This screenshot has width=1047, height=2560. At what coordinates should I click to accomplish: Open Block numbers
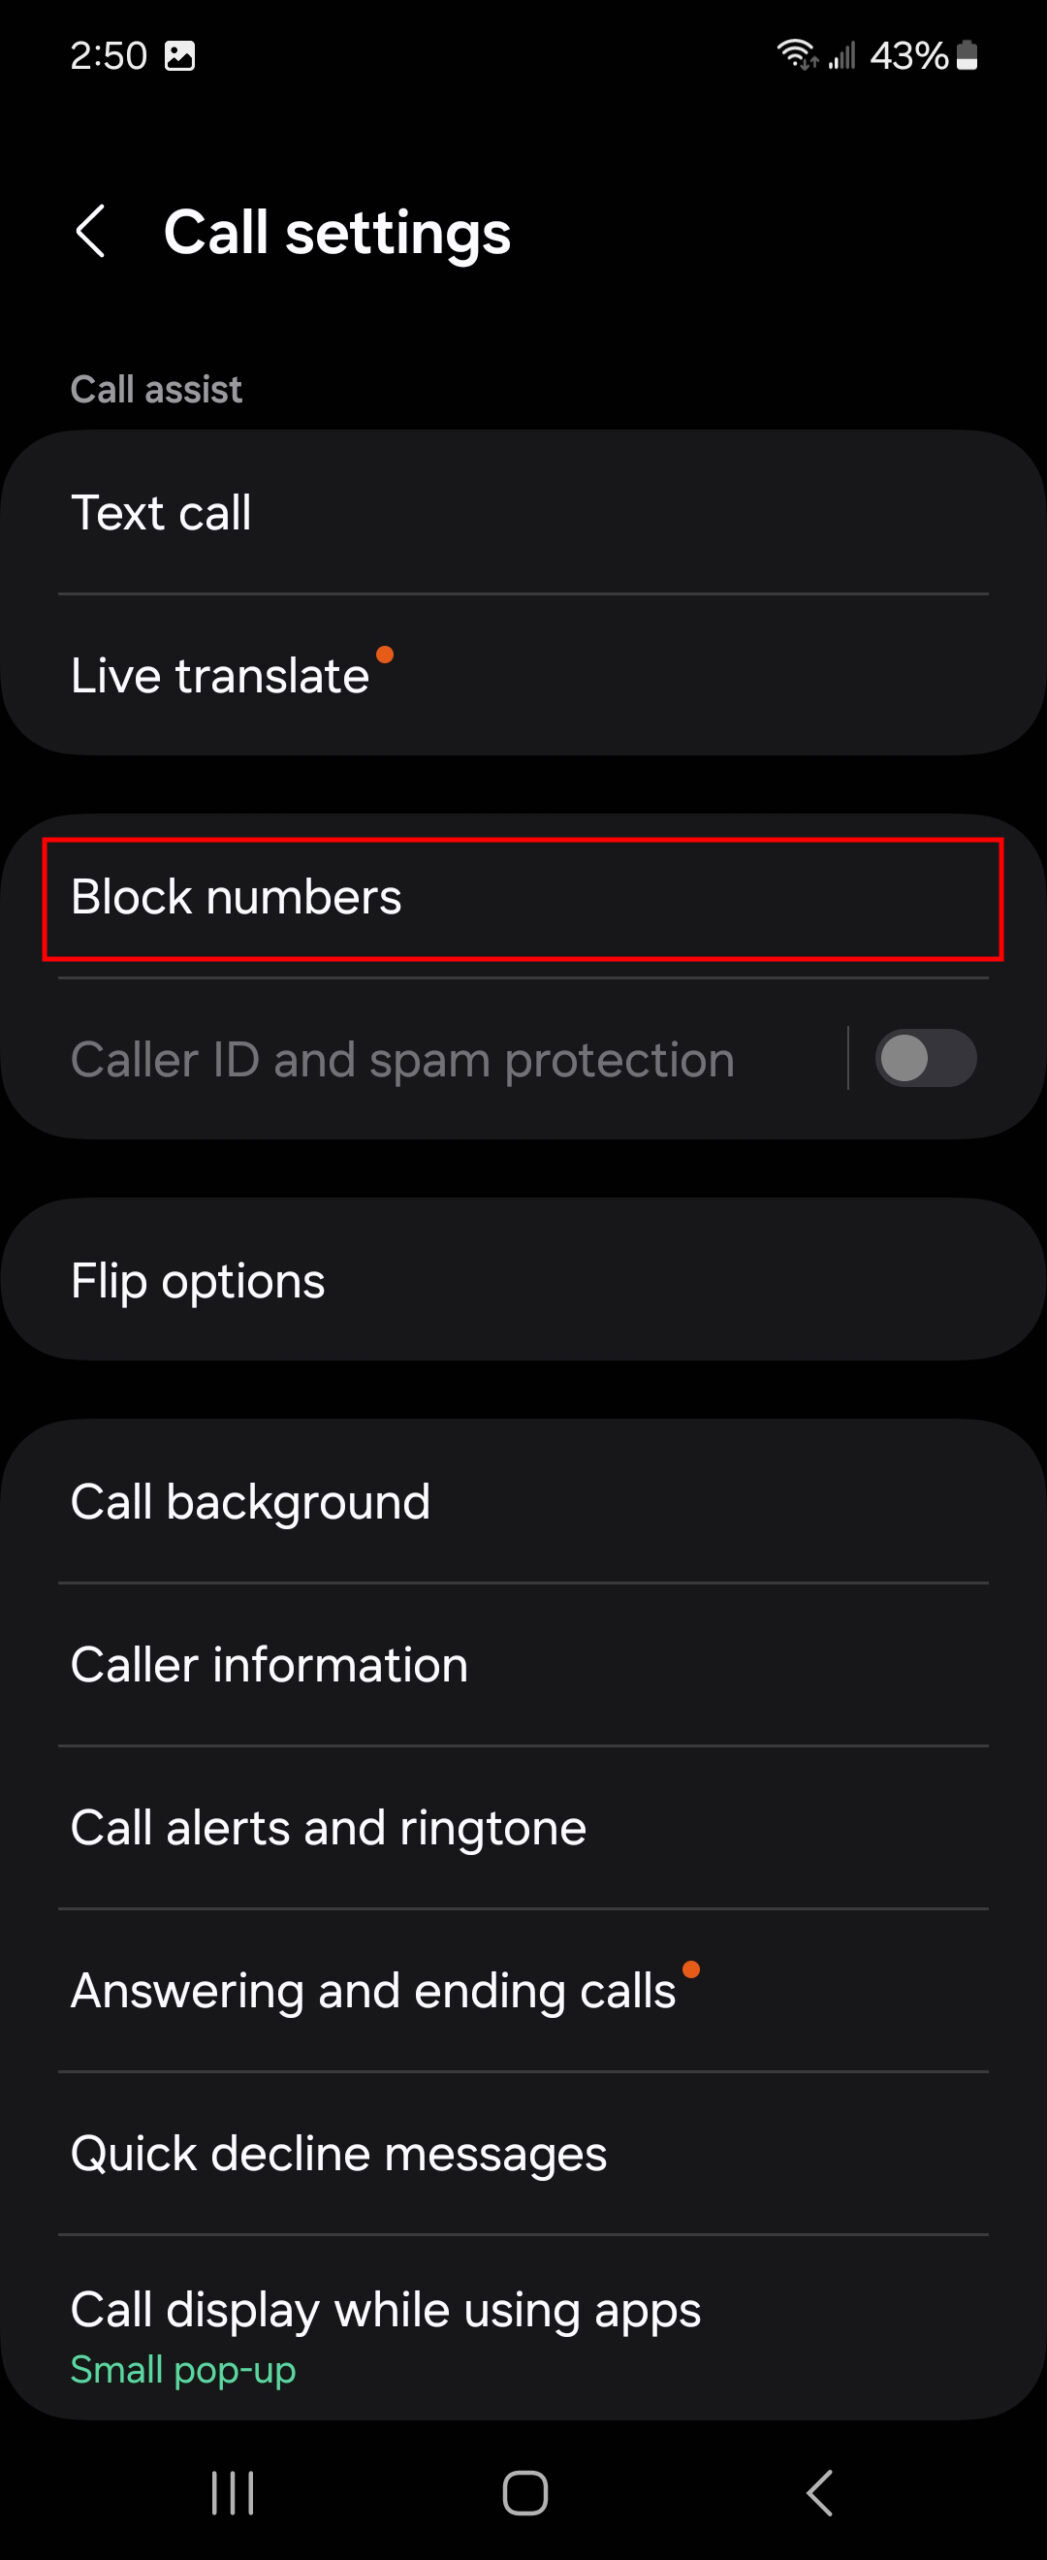[523, 898]
